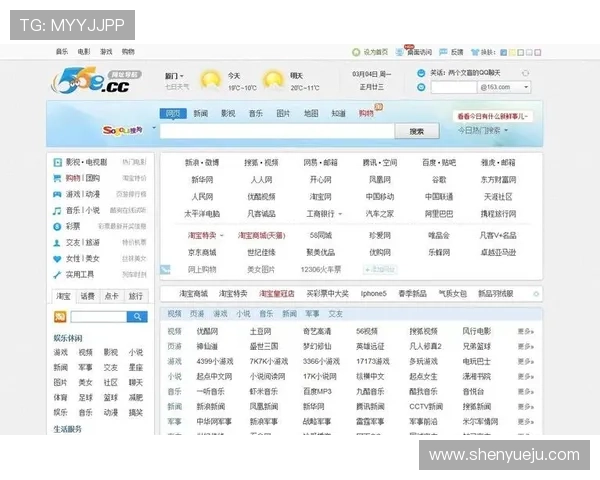This screenshot has height=480, width=600.
Task: Switch to the 图片 search tab
Action: click(283, 113)
